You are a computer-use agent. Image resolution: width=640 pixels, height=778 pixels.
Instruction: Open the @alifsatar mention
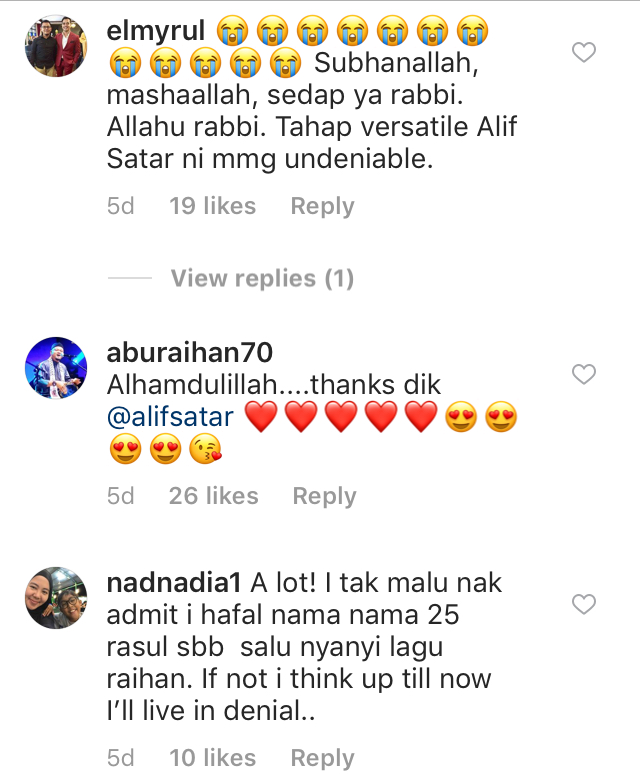click(x=170, y=417)
